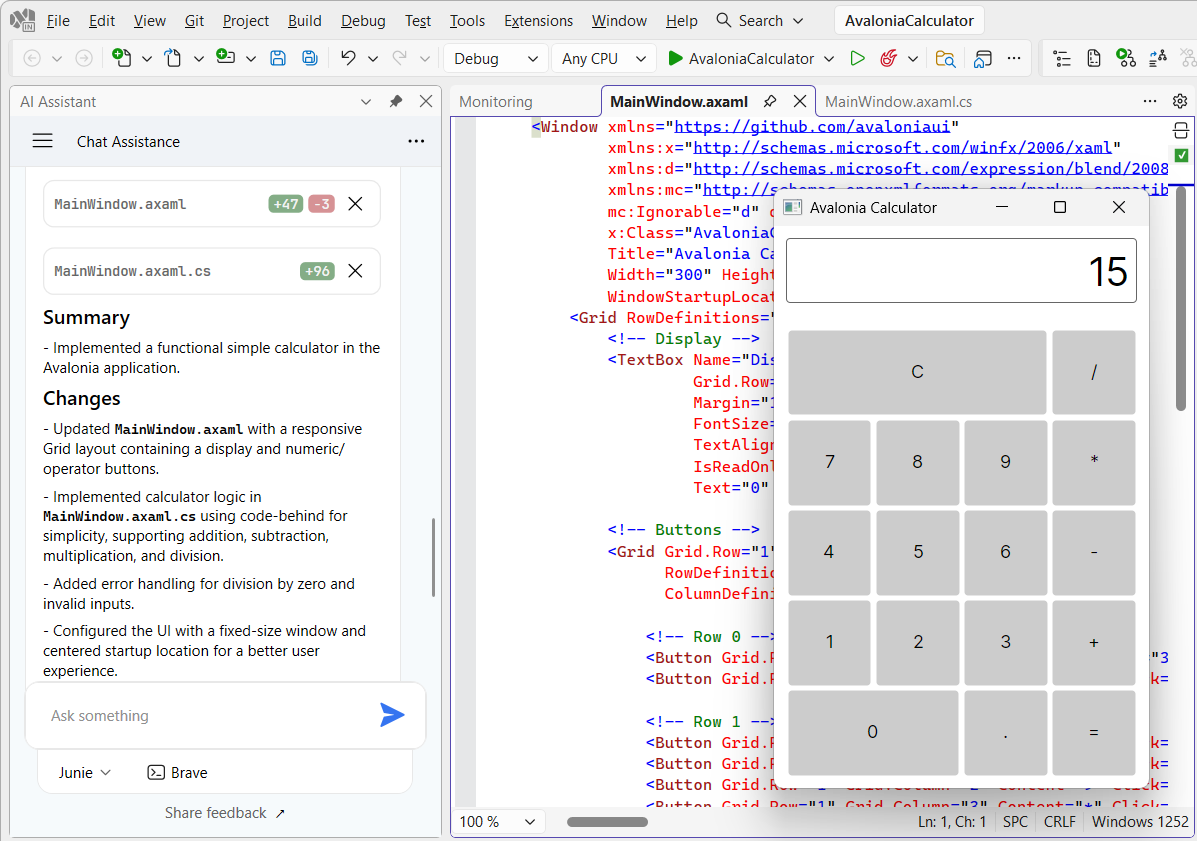The height and width of the screenshot is (841, 1197).
Task: Open the File menu
Action: click(58, 21)
